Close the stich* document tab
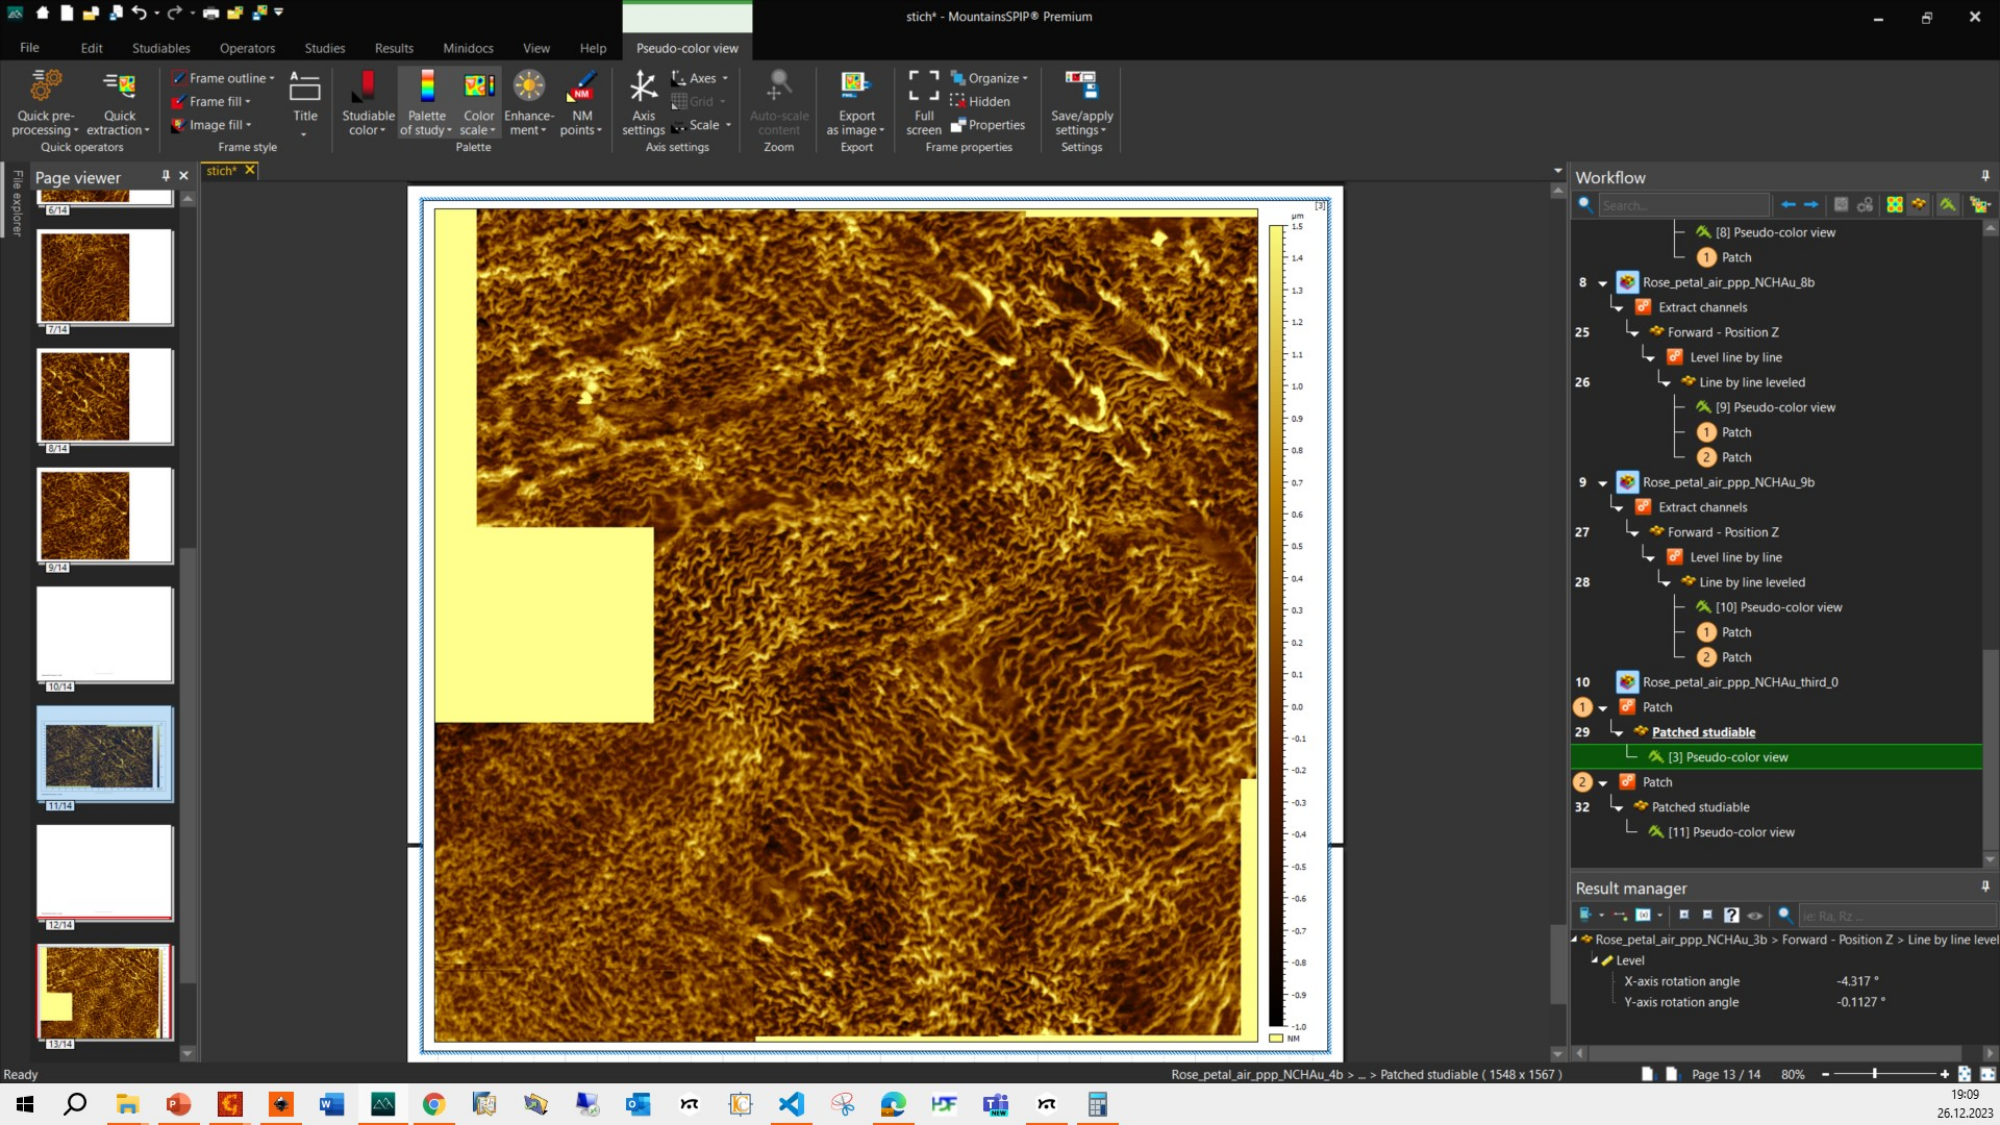Screen dimensions: 2000x1125 click(250, 170)
